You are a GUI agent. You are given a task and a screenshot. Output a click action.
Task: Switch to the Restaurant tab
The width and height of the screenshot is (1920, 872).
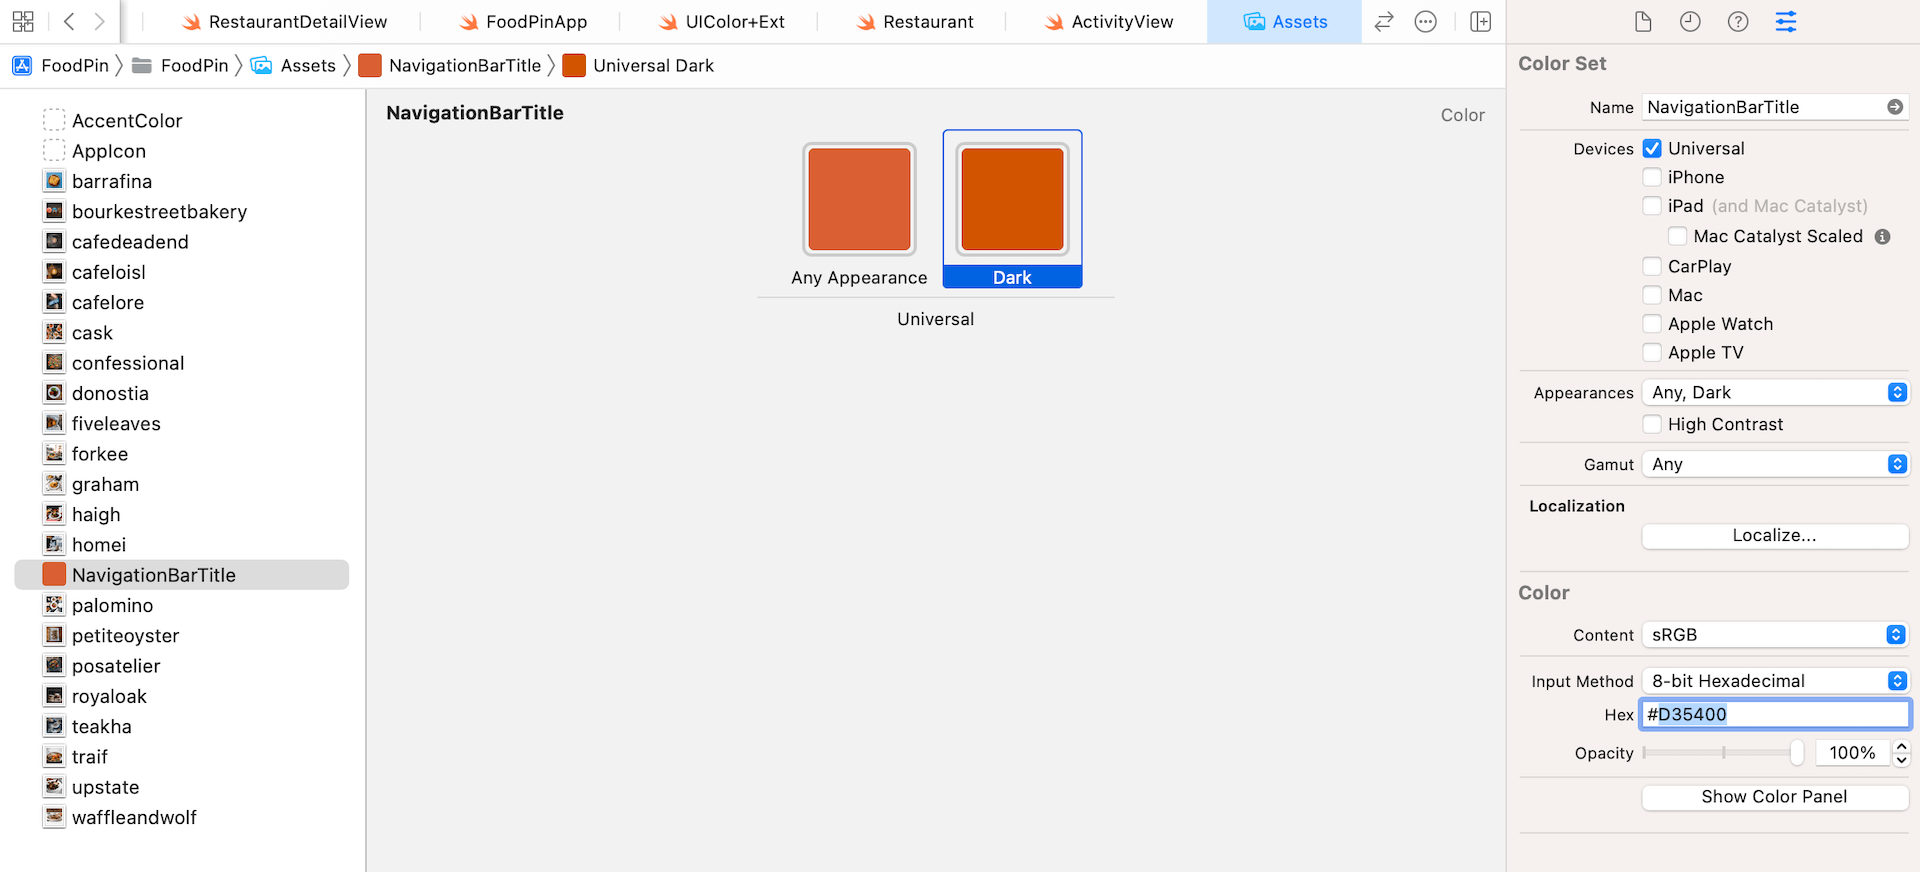click(x=914, y=21)
